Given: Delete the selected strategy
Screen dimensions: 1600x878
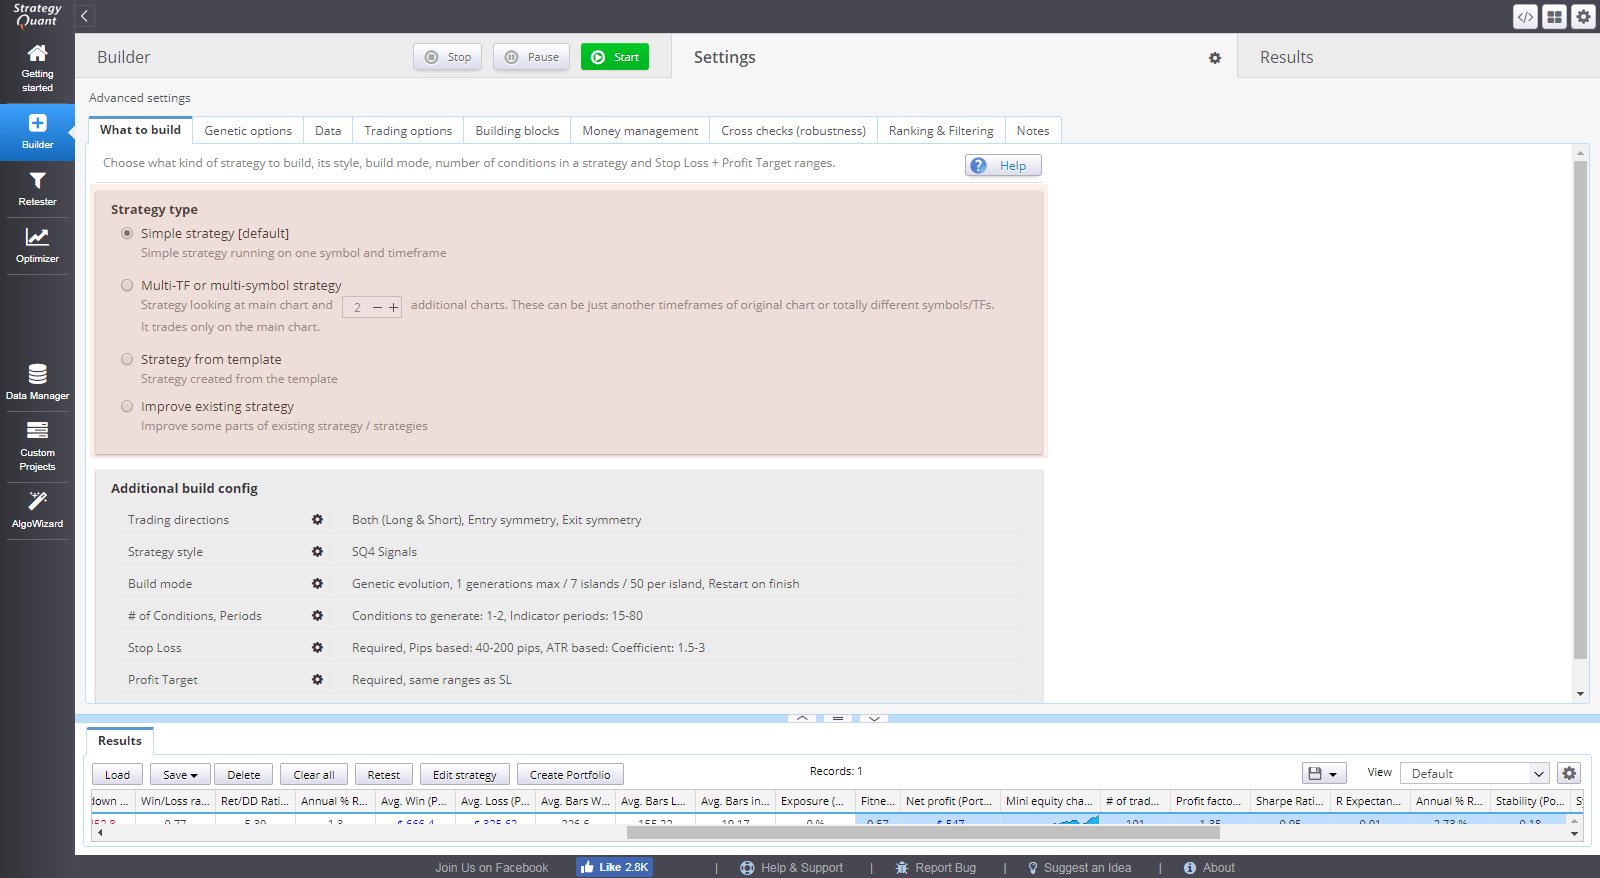Looking at the screenshot, I should coord(243,775).
